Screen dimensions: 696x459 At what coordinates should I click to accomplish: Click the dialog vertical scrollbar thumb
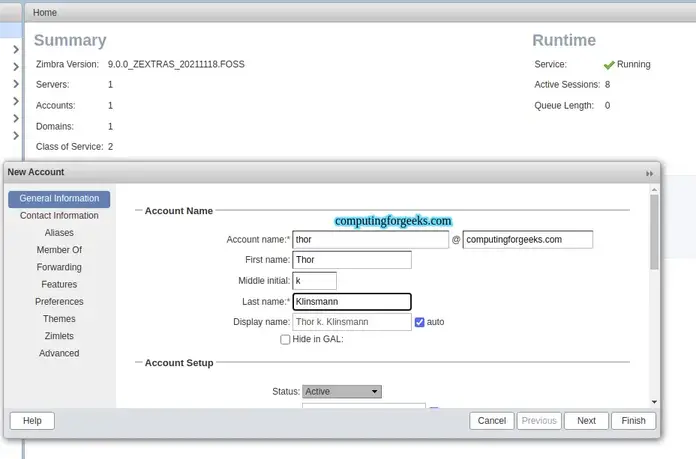654,232
